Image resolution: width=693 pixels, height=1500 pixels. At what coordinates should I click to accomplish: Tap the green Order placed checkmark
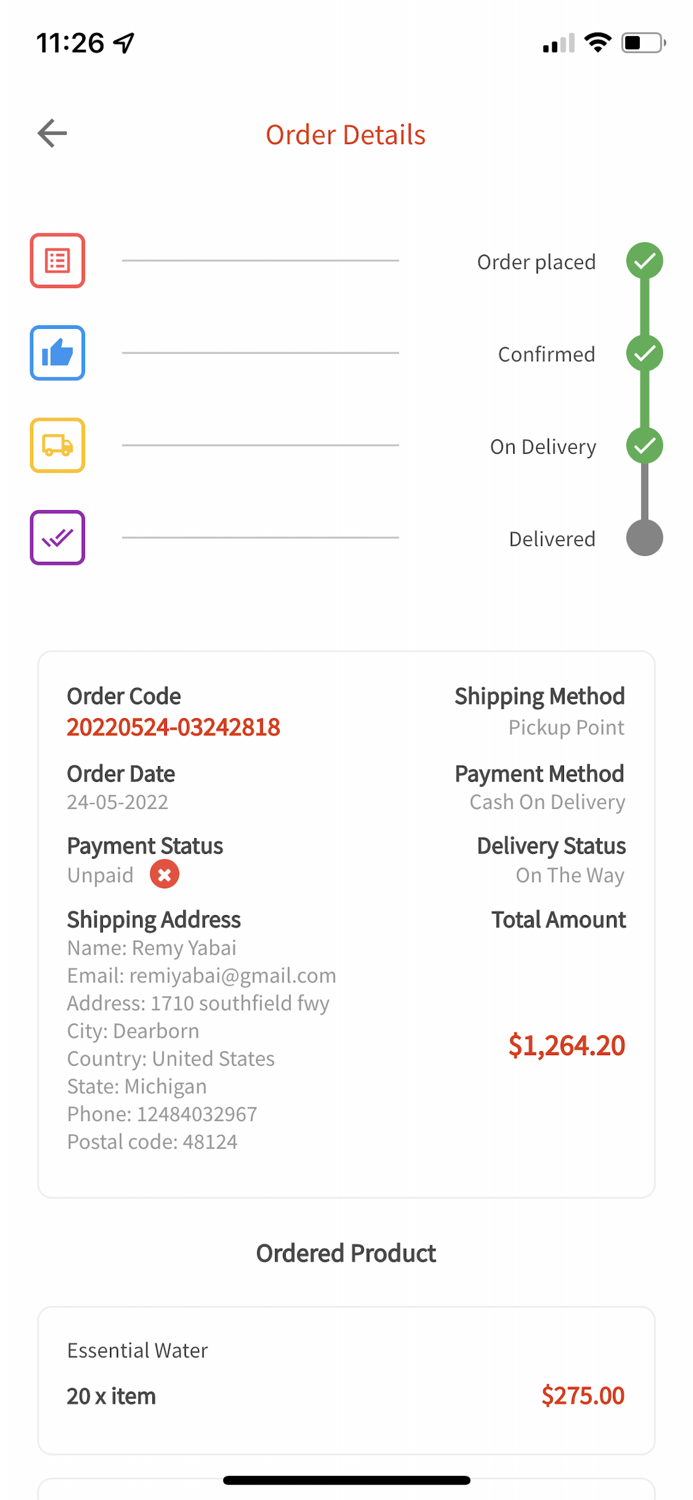click(645, 261)
